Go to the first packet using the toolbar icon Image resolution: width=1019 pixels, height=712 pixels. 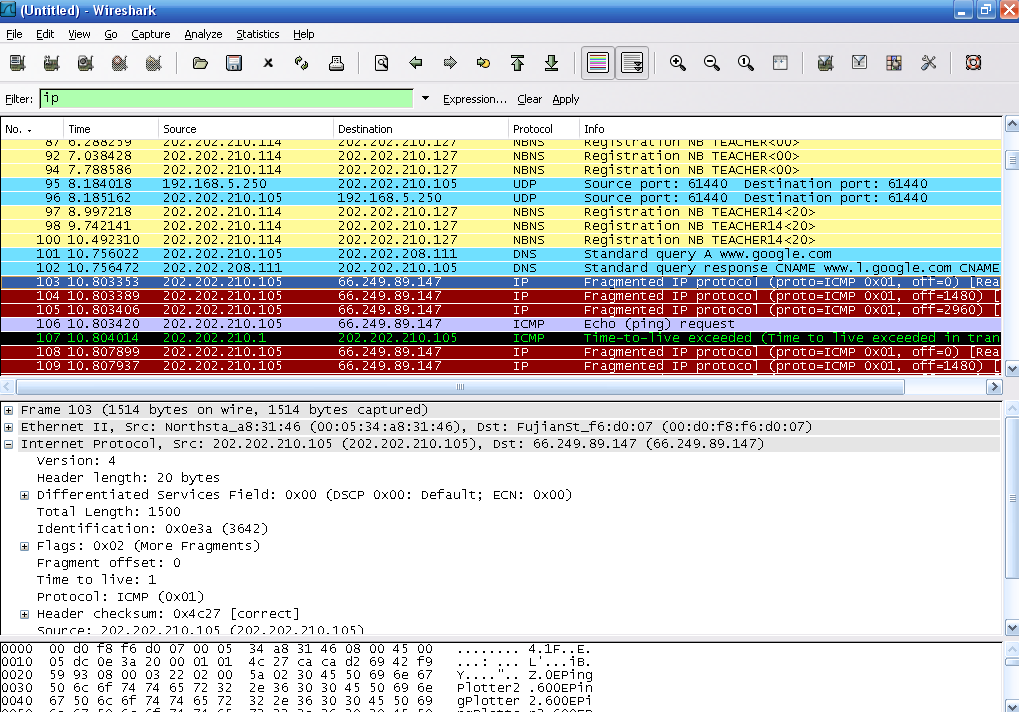point(517,62)
